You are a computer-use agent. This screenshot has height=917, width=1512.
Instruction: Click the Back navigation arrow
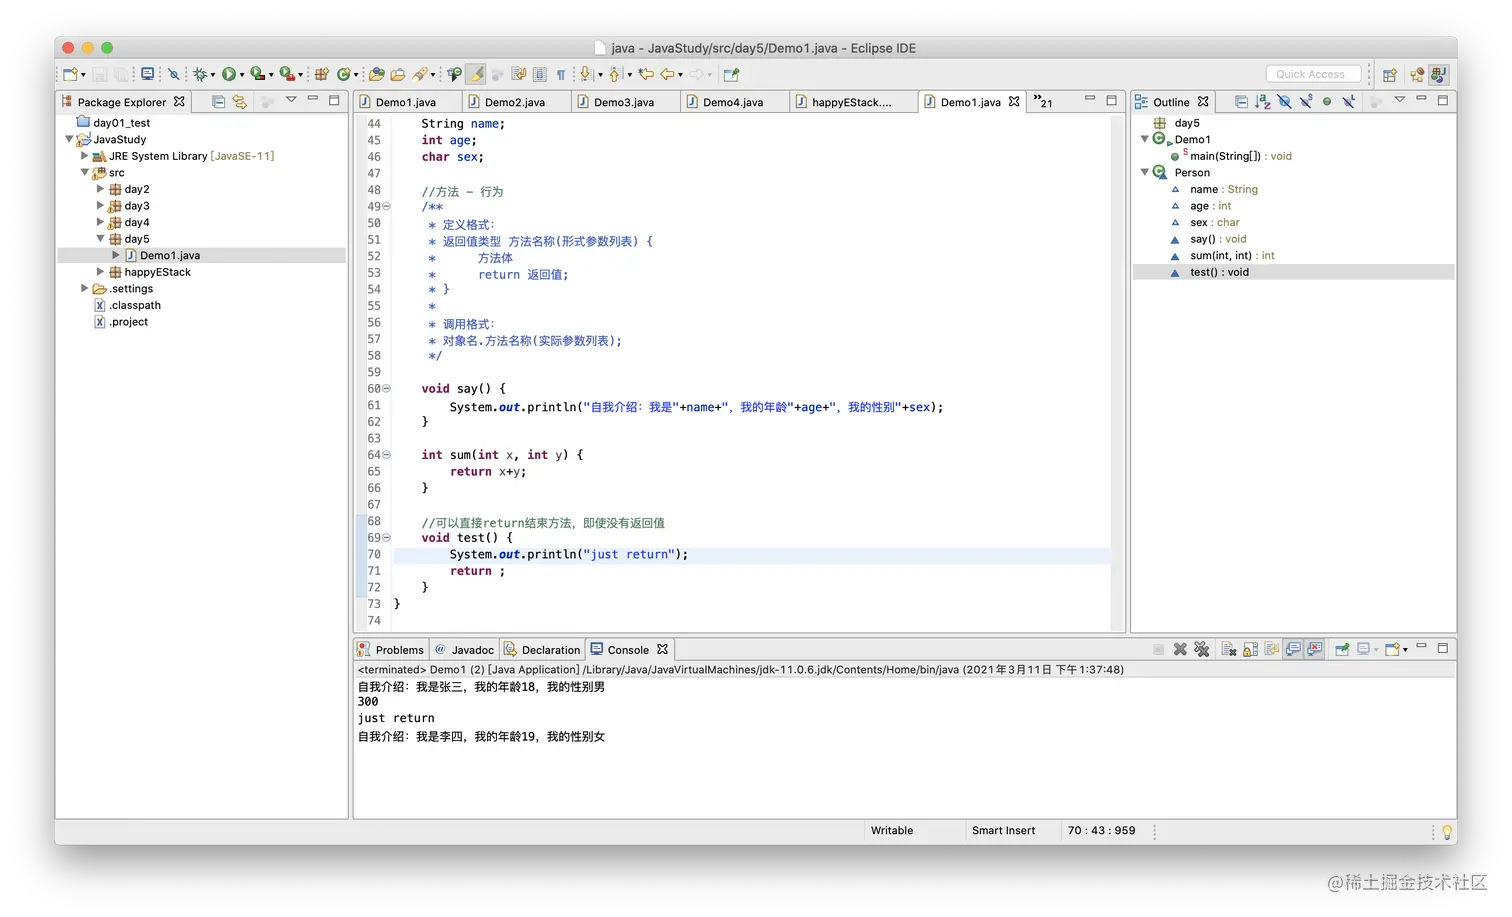(x=667, y=74)
